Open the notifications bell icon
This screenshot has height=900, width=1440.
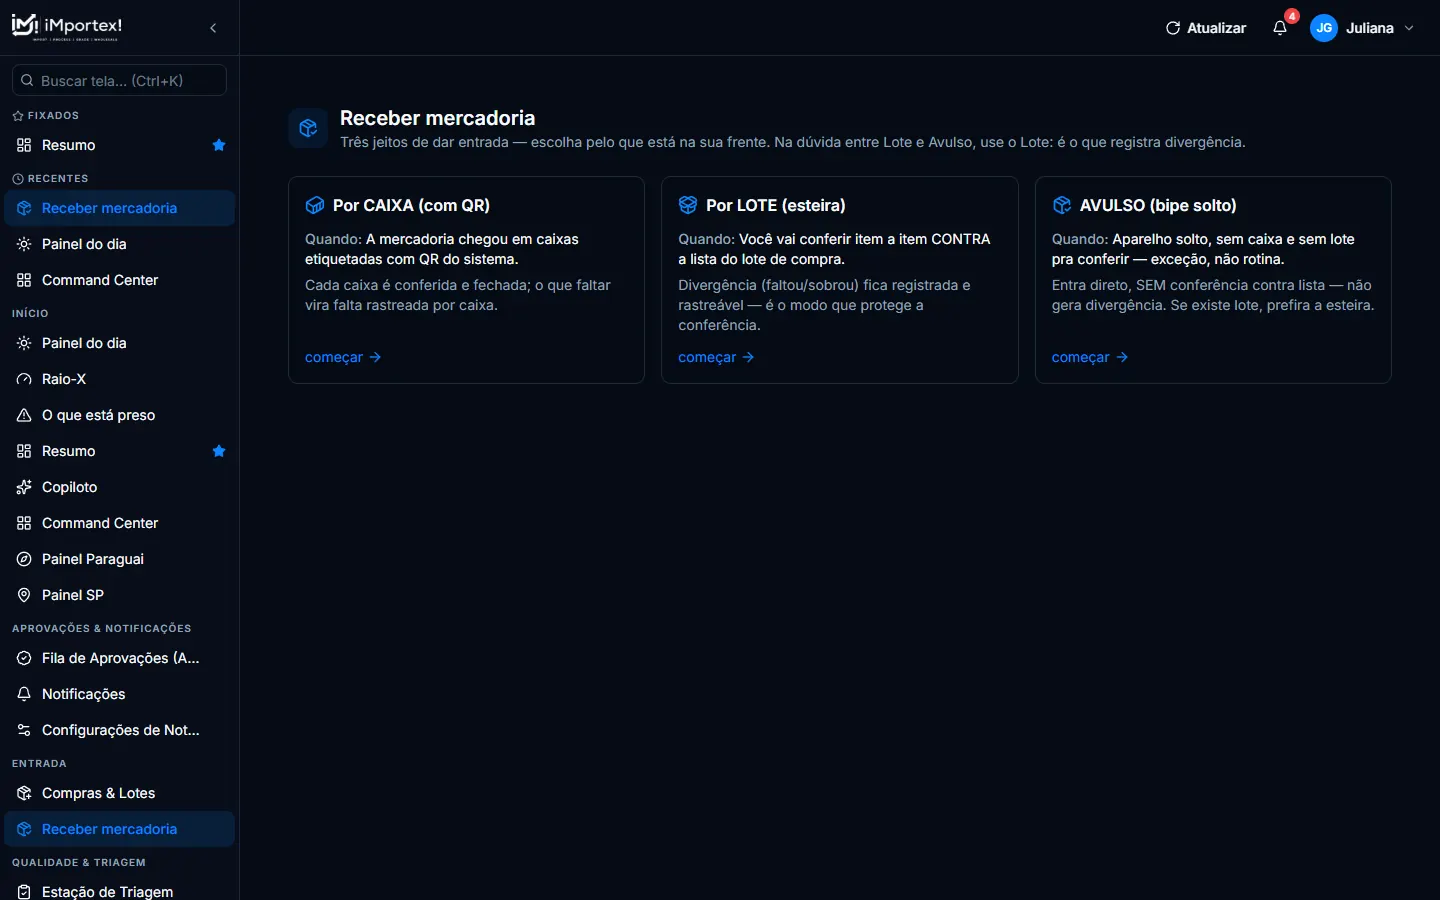pyautogui.click(x=1280, y=28)
